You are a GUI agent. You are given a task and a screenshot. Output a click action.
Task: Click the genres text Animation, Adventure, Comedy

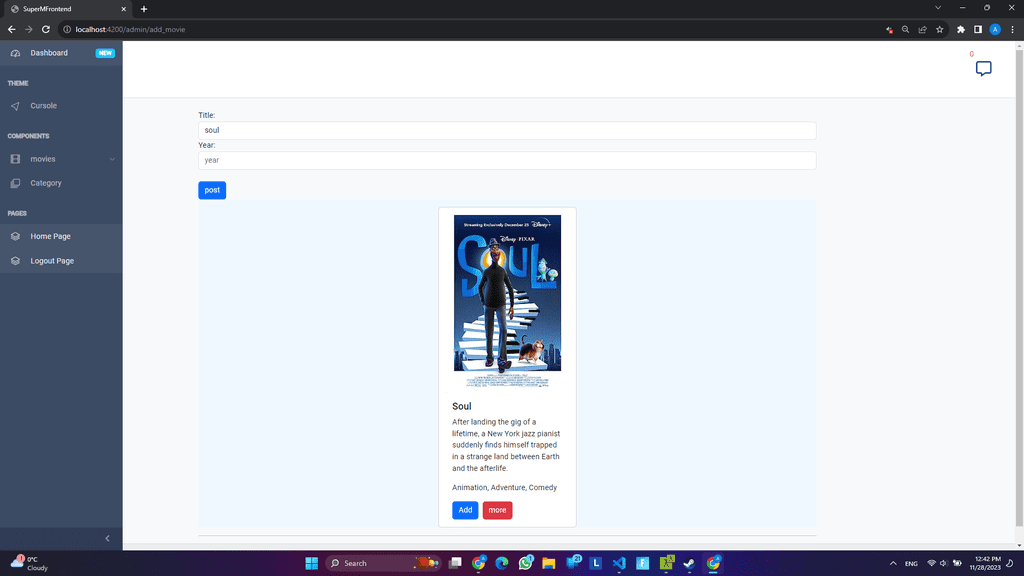[x=504, y=488]
